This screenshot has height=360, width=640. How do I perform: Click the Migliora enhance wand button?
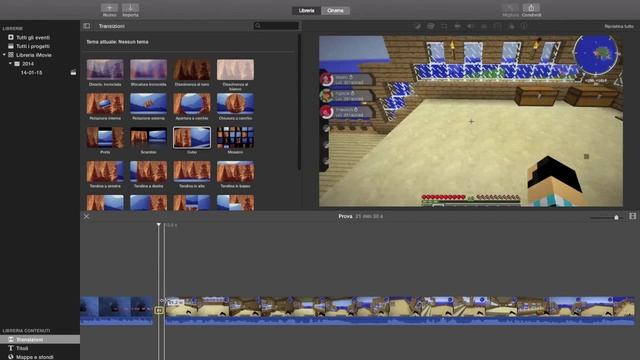coord(510,8)
